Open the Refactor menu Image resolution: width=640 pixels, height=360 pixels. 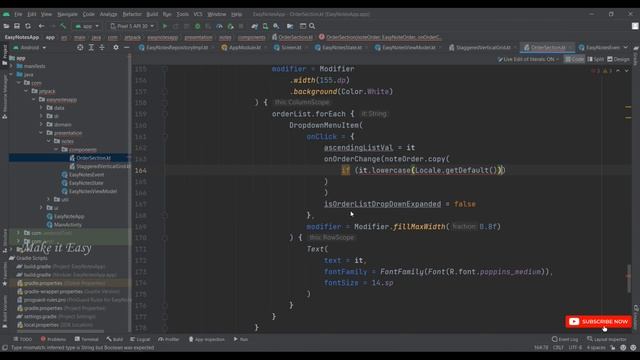click(x=132, y=14)
